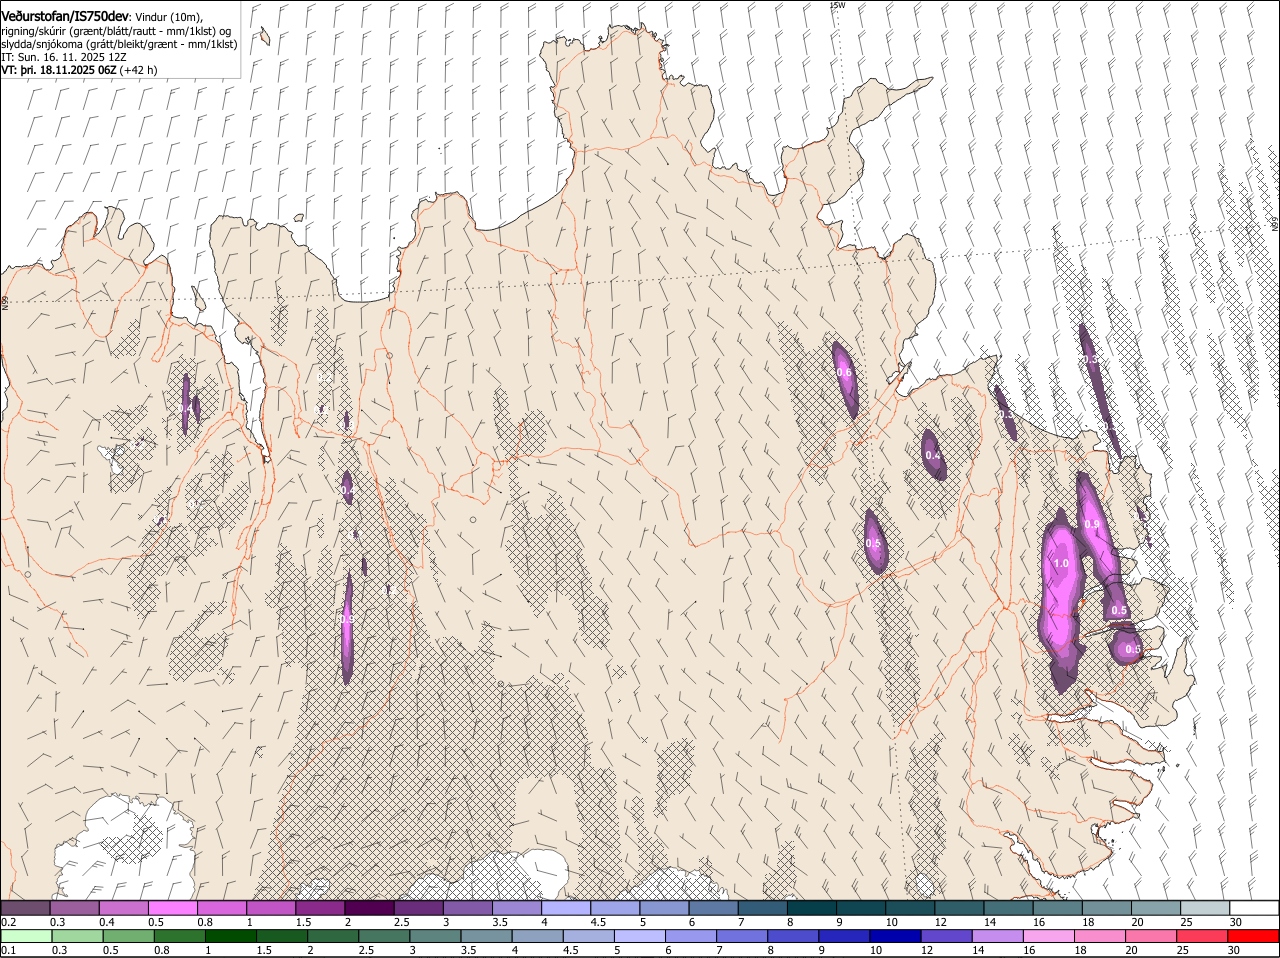Click the 1.0 value on the large pink snow area
This screenshot has width=1280, height=958.
pos(1061,563)
